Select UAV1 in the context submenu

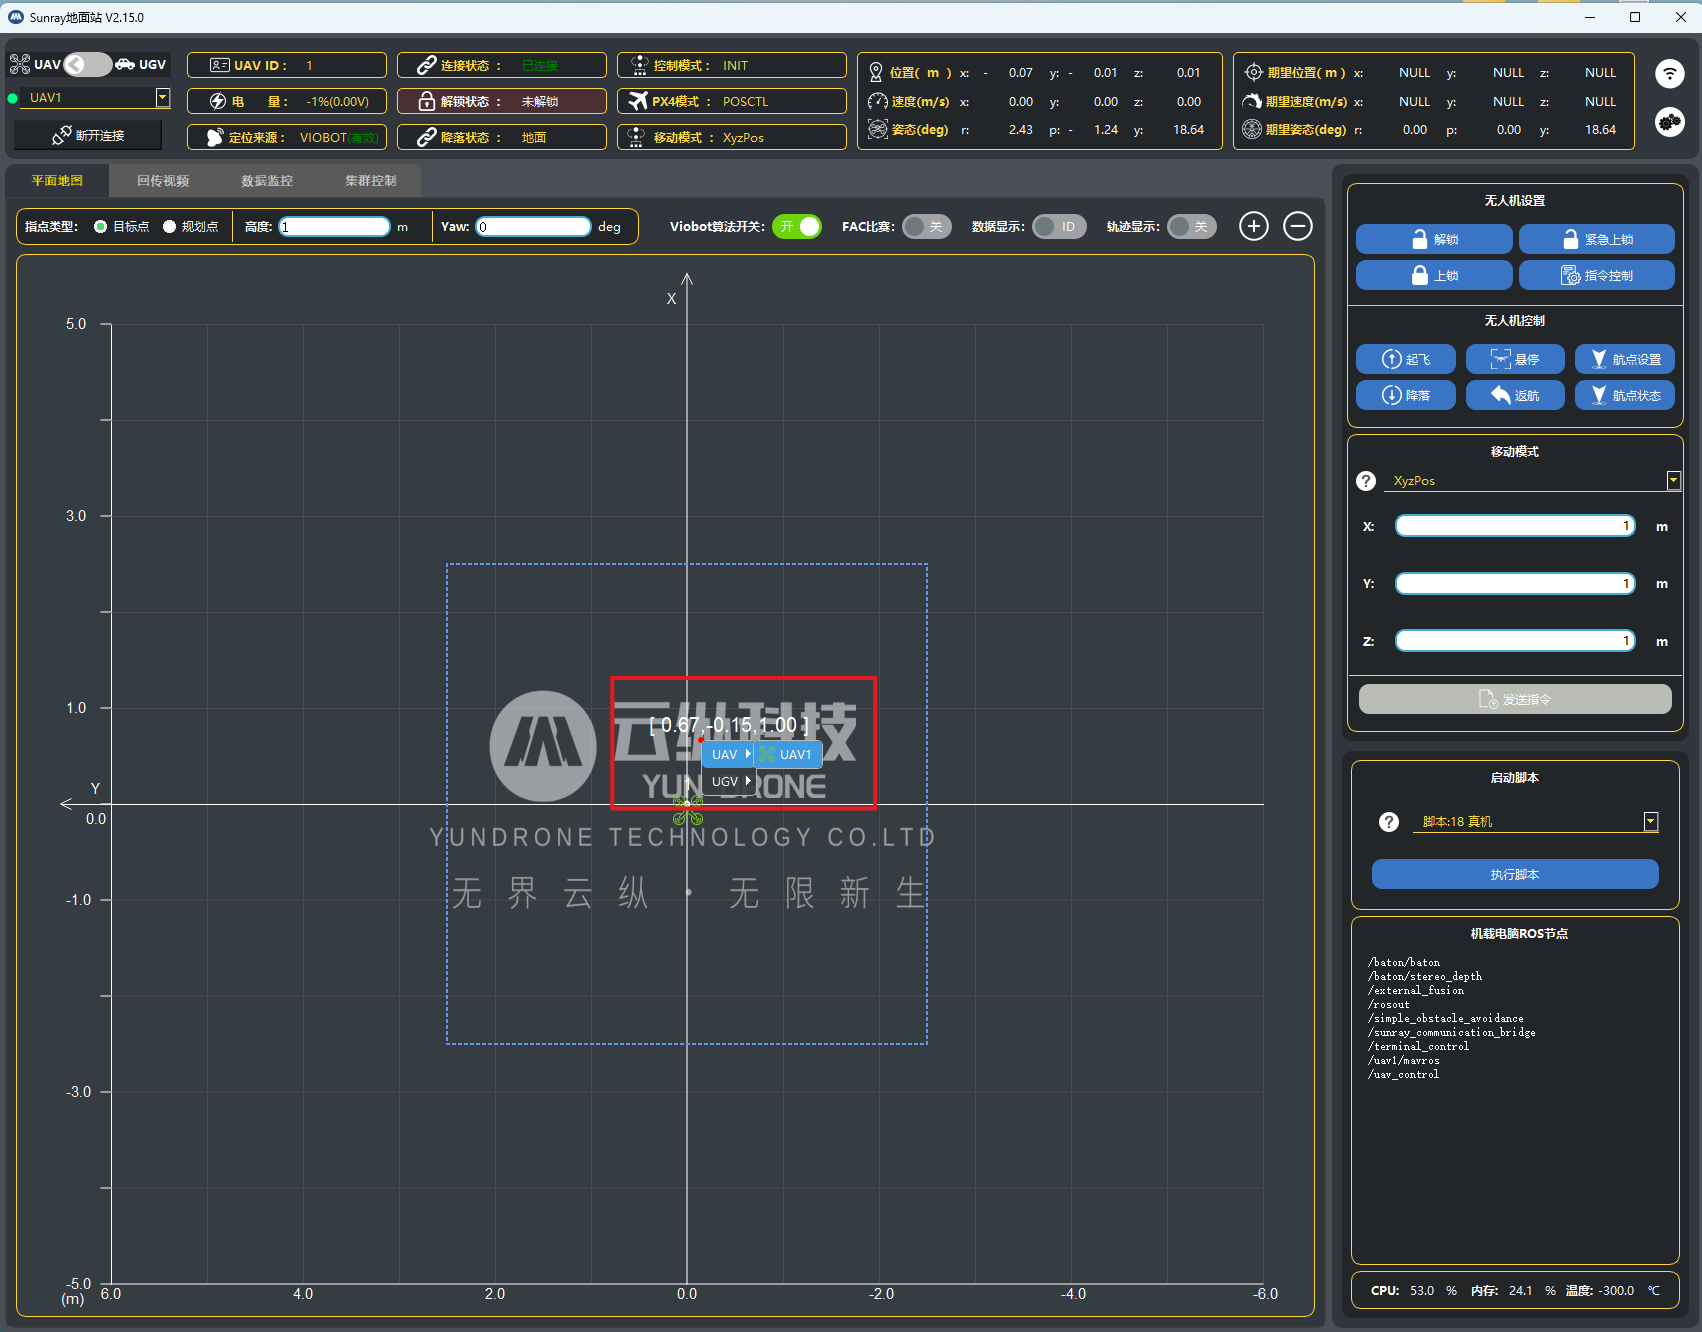click(788, 754)
